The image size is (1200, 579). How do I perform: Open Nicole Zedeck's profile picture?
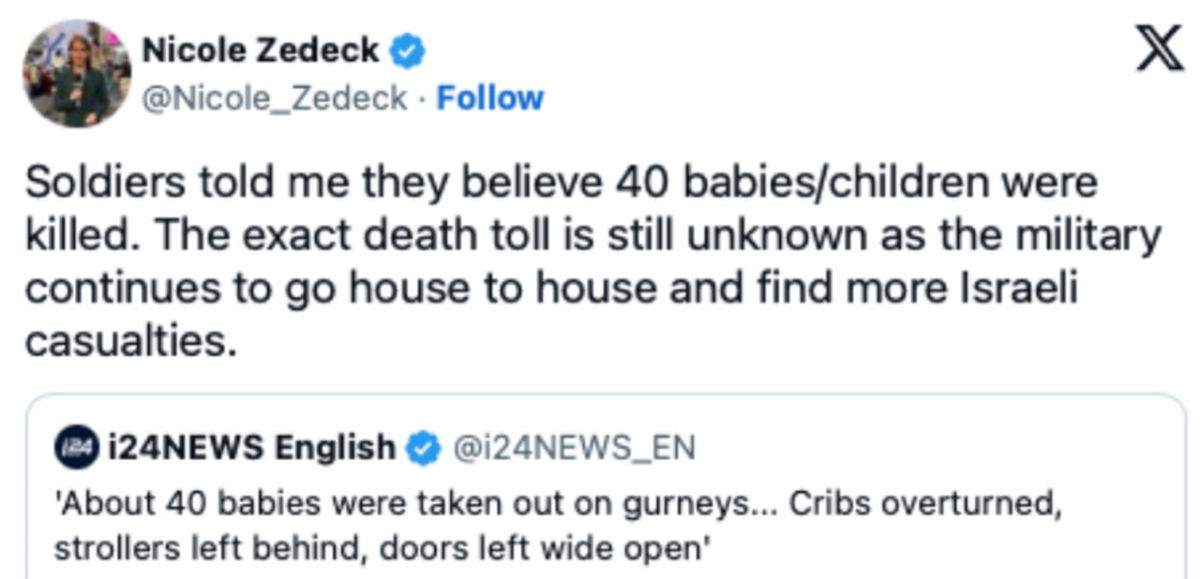tap(77, 72)
